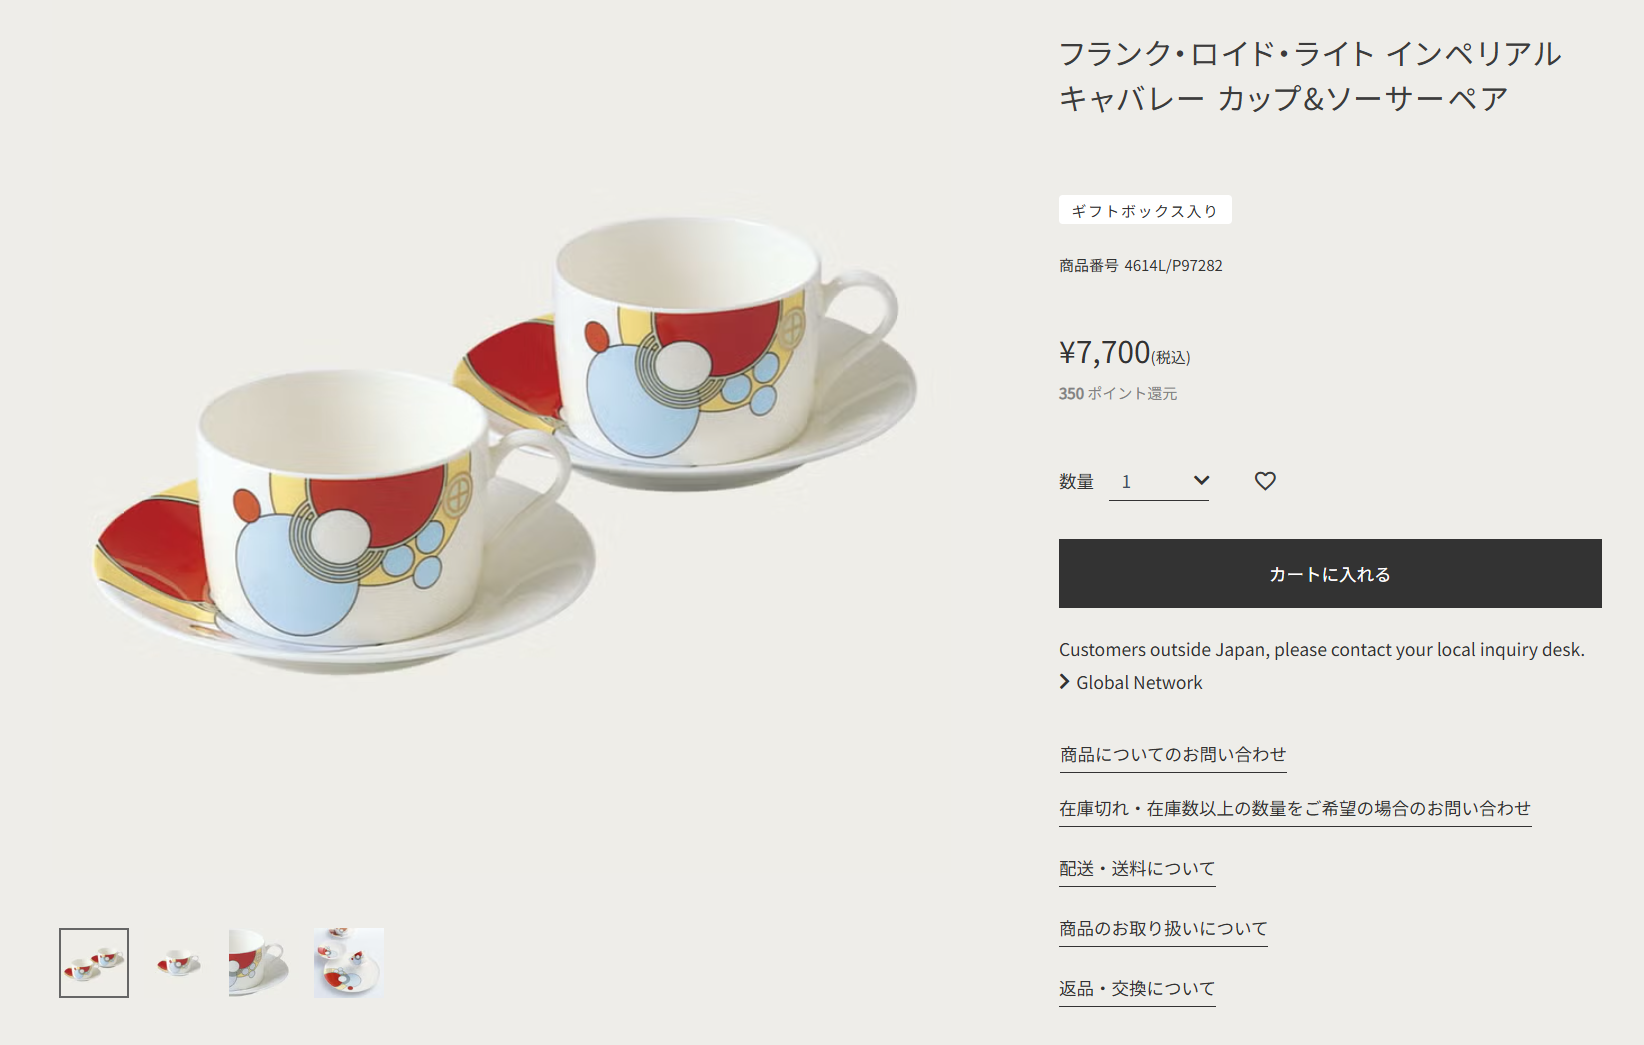Select the second thumbnail of single cup set
This screenshot has width=1644, height=1045.
pyautogui.click(x=179, y=963)
